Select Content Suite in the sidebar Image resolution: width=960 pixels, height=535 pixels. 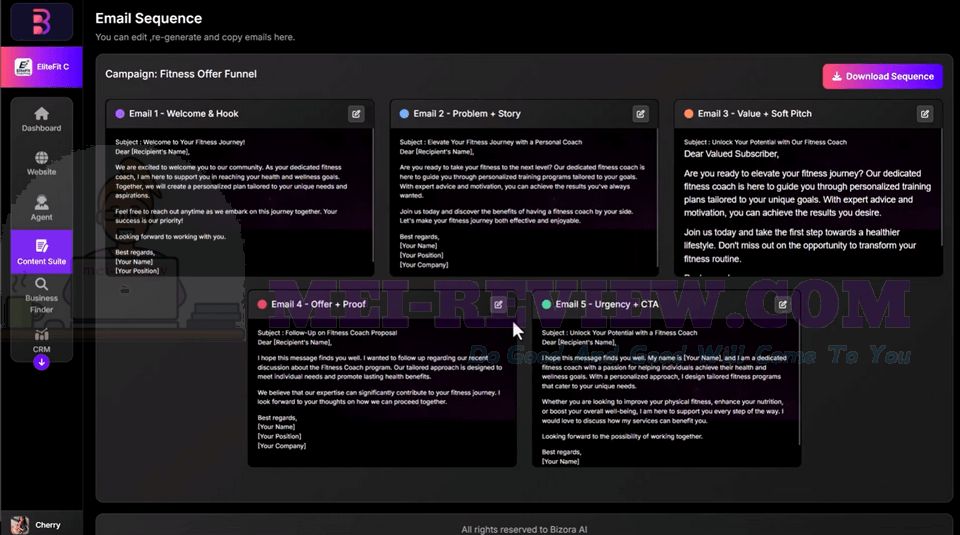[42, 252]
